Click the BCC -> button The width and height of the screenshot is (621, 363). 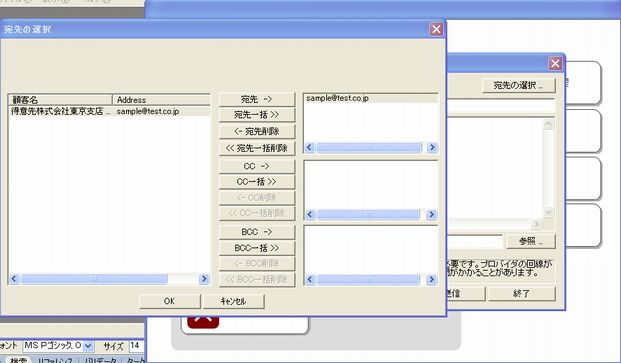point(257,232)
